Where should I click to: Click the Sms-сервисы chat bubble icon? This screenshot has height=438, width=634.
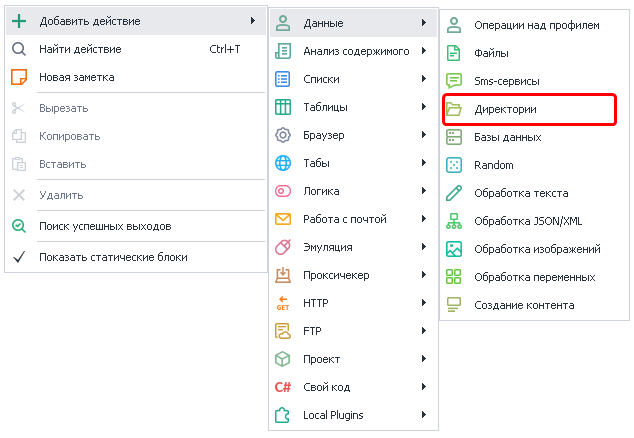pyautogui.click(x=454, y=81)
